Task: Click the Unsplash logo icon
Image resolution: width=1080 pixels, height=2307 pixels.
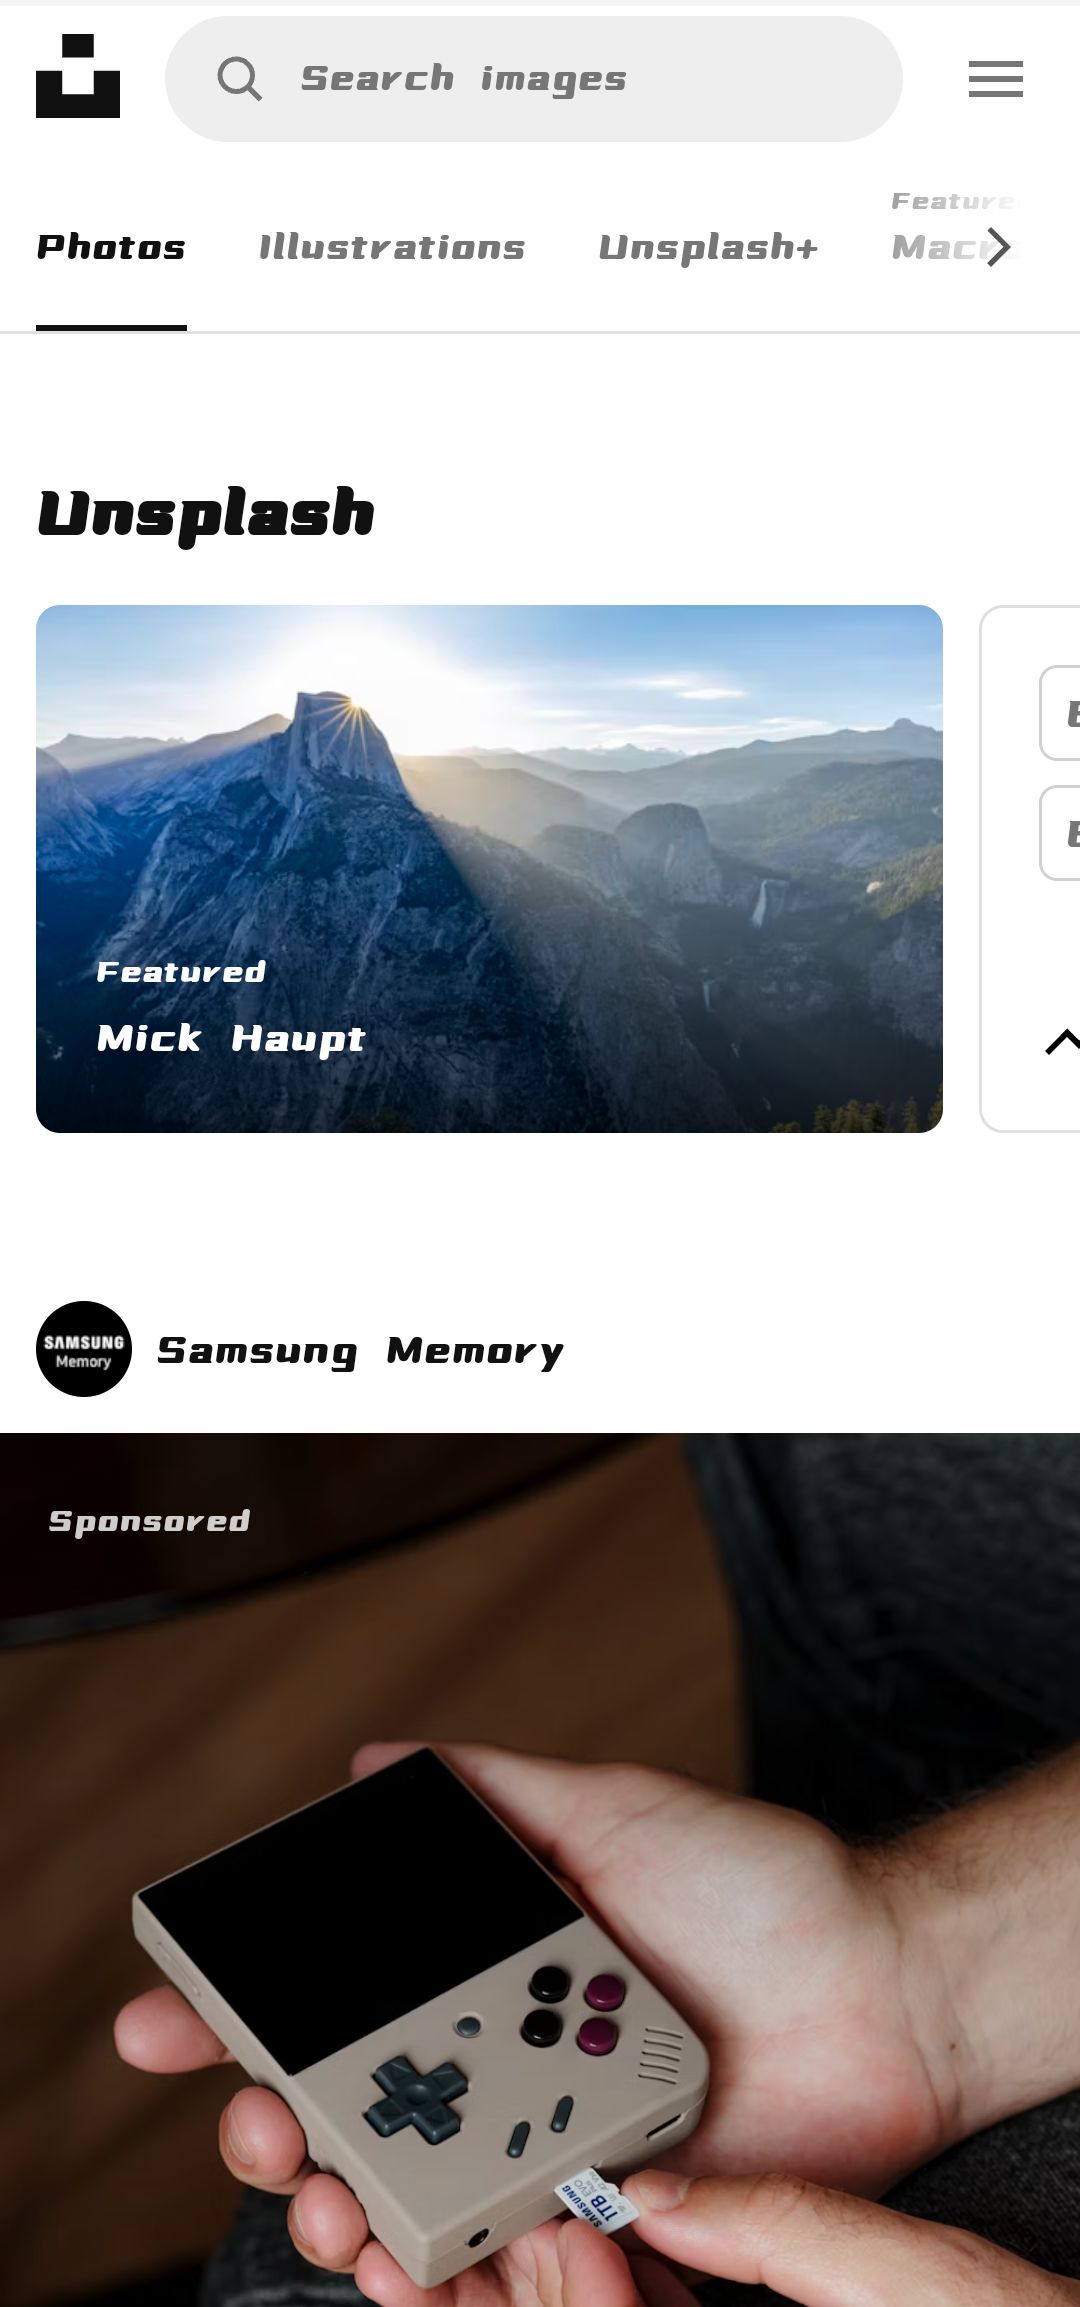Action: 78,76
